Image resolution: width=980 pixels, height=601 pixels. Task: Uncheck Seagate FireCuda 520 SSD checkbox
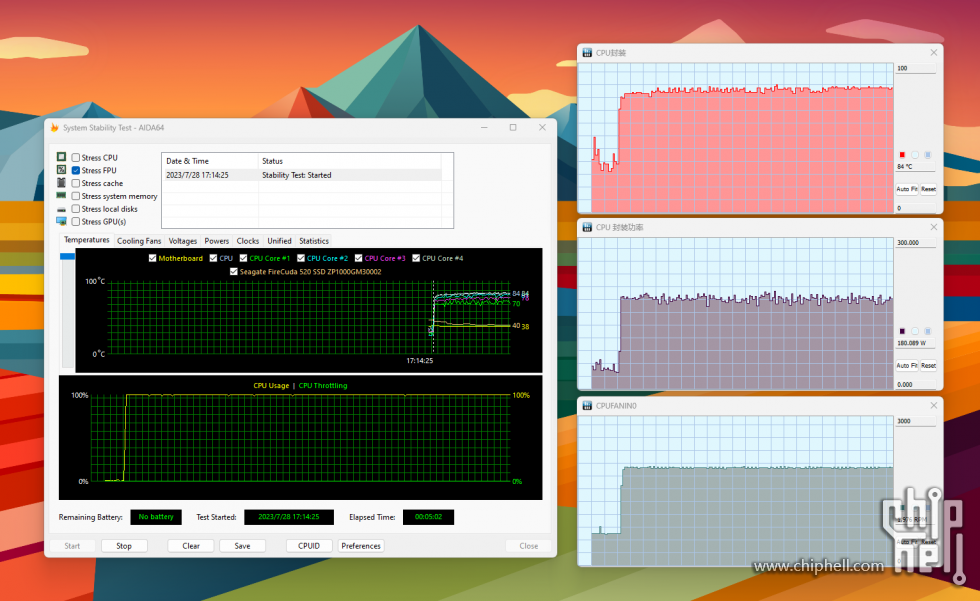pos(233,272)
